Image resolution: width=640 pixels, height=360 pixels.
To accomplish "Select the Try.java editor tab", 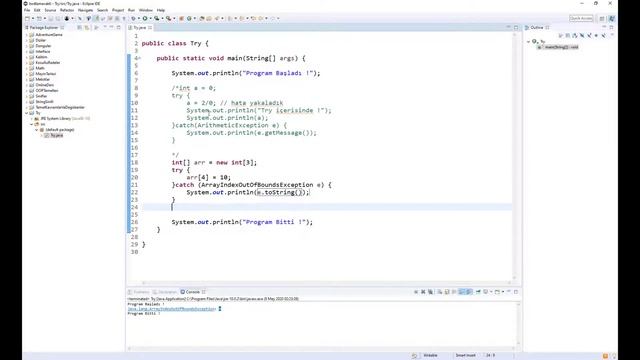I will (x=140, y=27).
